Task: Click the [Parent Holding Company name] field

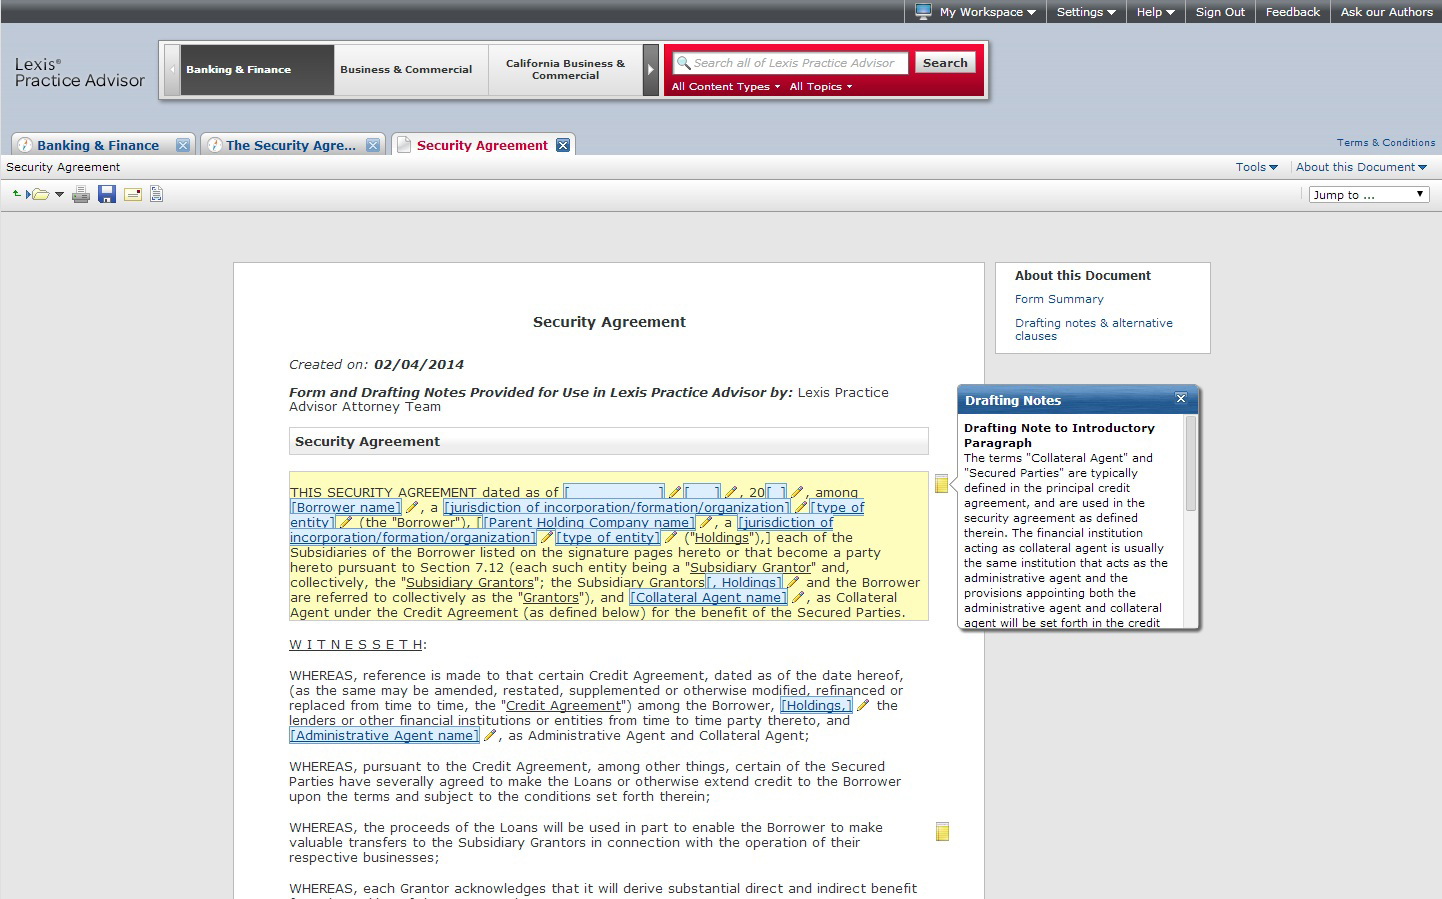Action: pyautogui.click(x=588, y=522)
